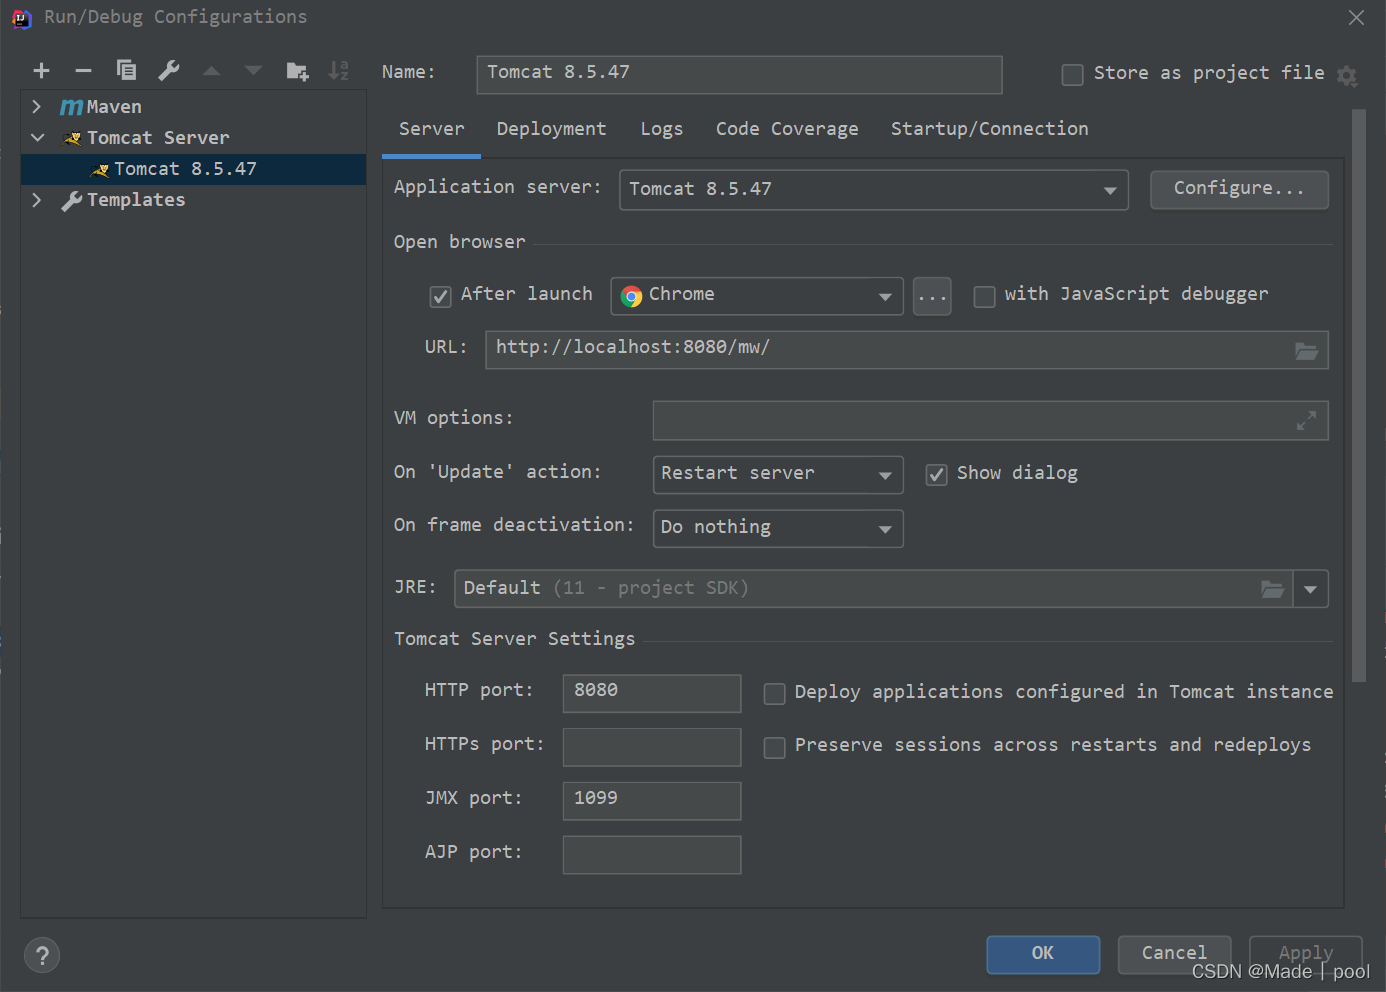Browse for a URL using the folder icon
Viewport: 1386px width, 992px height.
coord(1306,351)
